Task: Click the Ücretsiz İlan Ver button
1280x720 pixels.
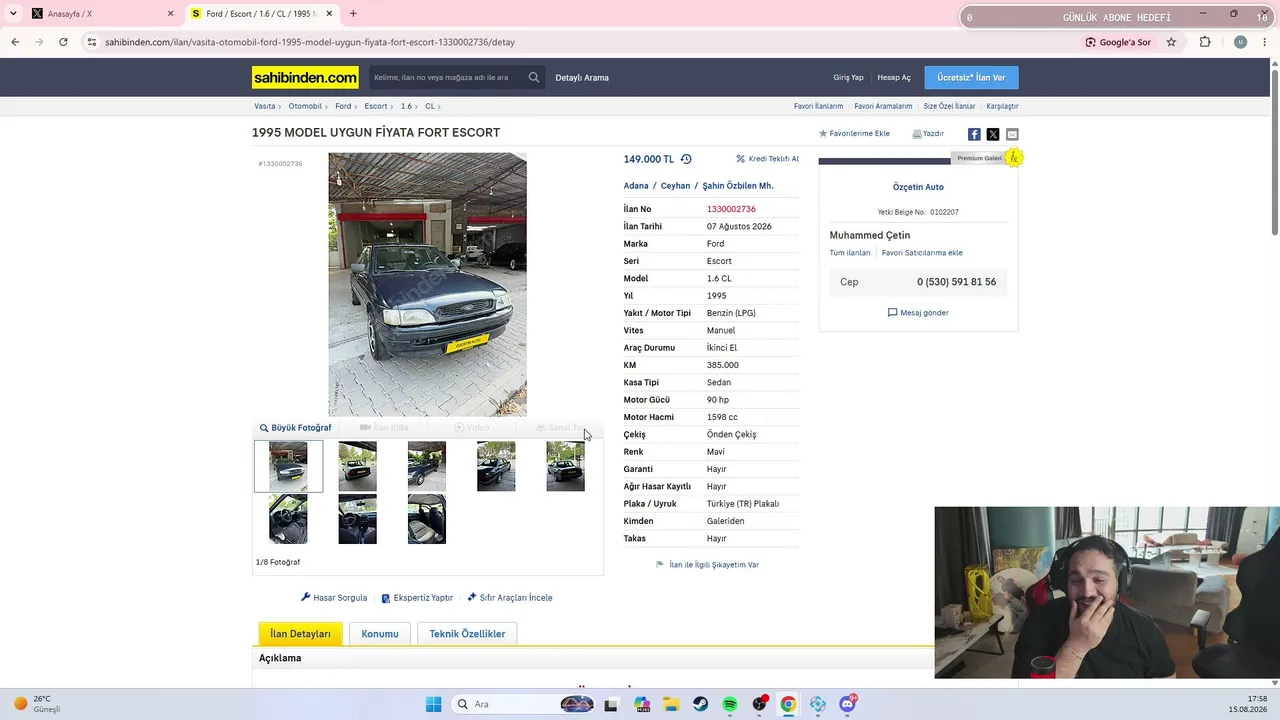Action: [971, 77]
